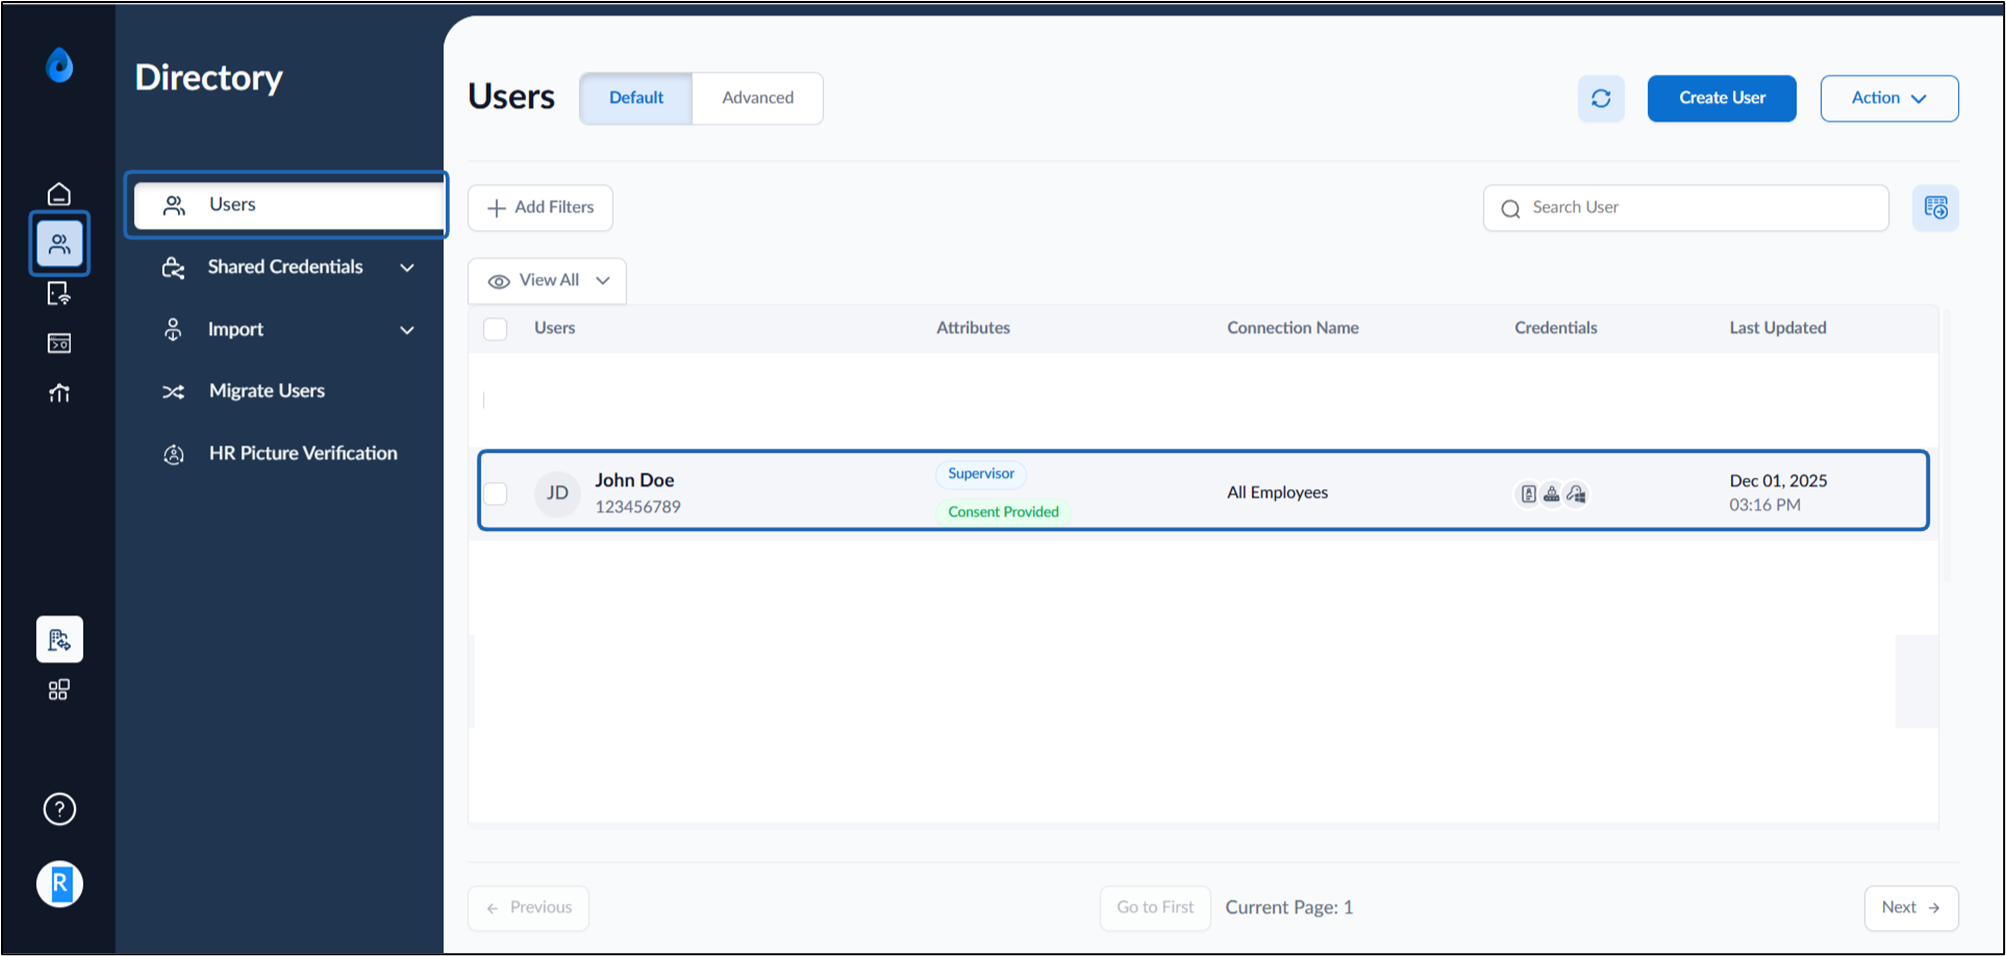Click the Go to First button
The width and height of the screenshot is (2006, 956).
pyautogui.click(x=1155, y=908)
